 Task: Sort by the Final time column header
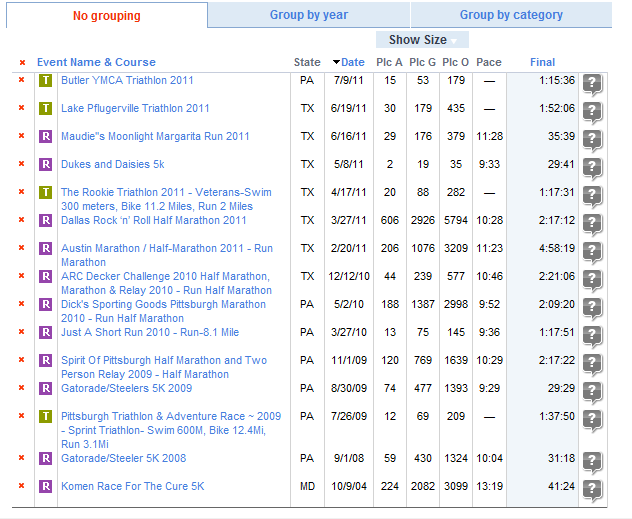[x=543, y=62]
